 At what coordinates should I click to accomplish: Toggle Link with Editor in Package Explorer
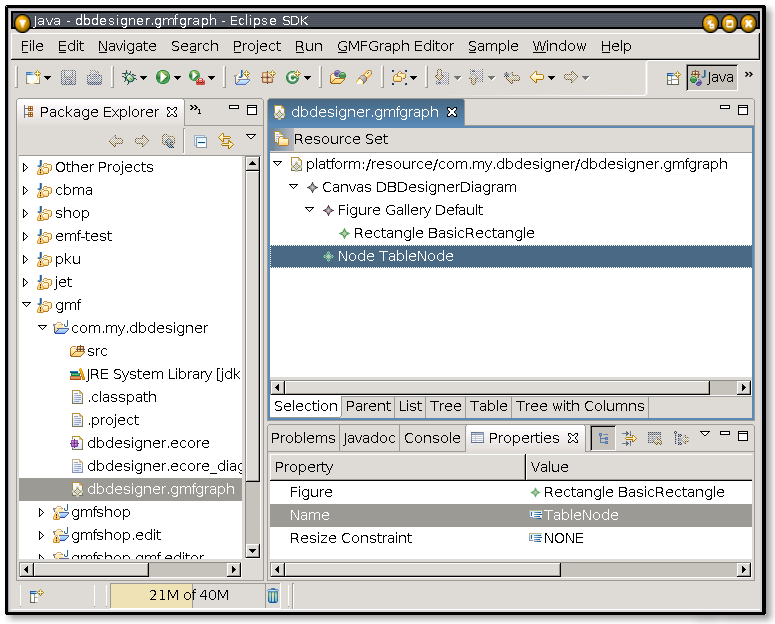(x=225, y=141)
